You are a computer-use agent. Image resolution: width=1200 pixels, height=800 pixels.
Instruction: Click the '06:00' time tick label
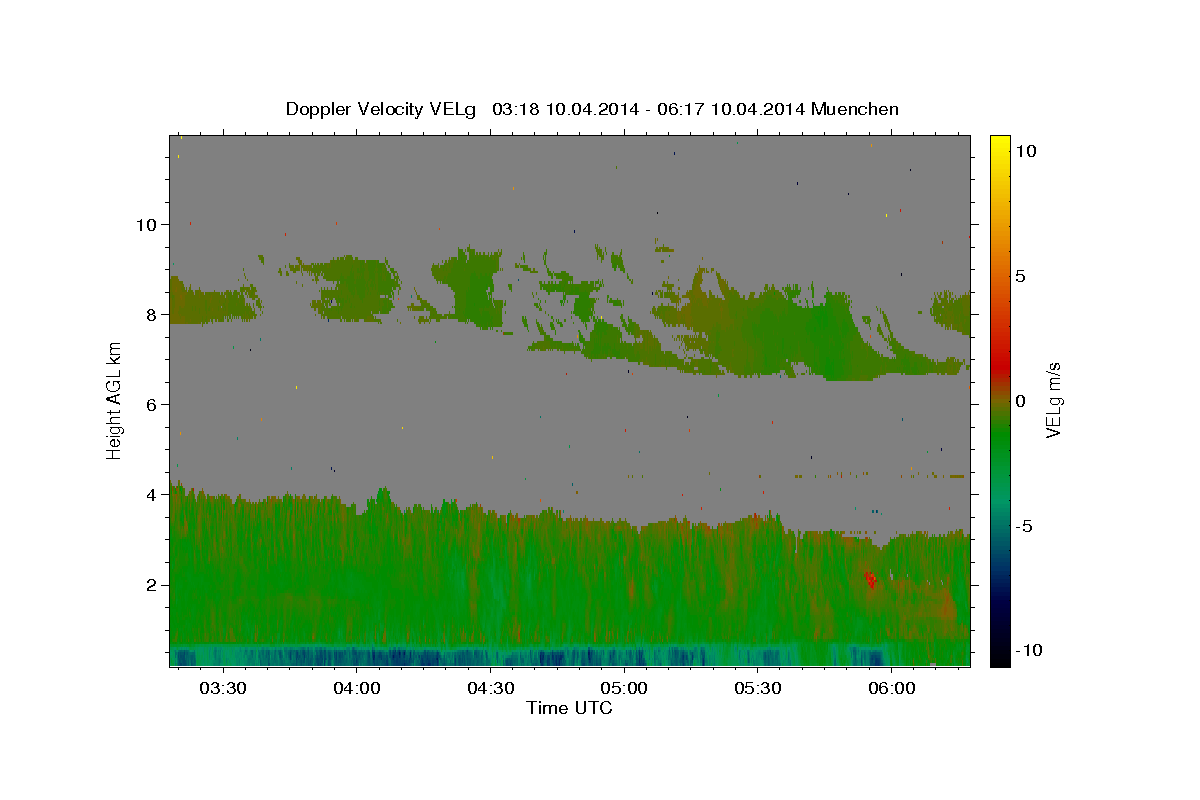pos(892,689)
